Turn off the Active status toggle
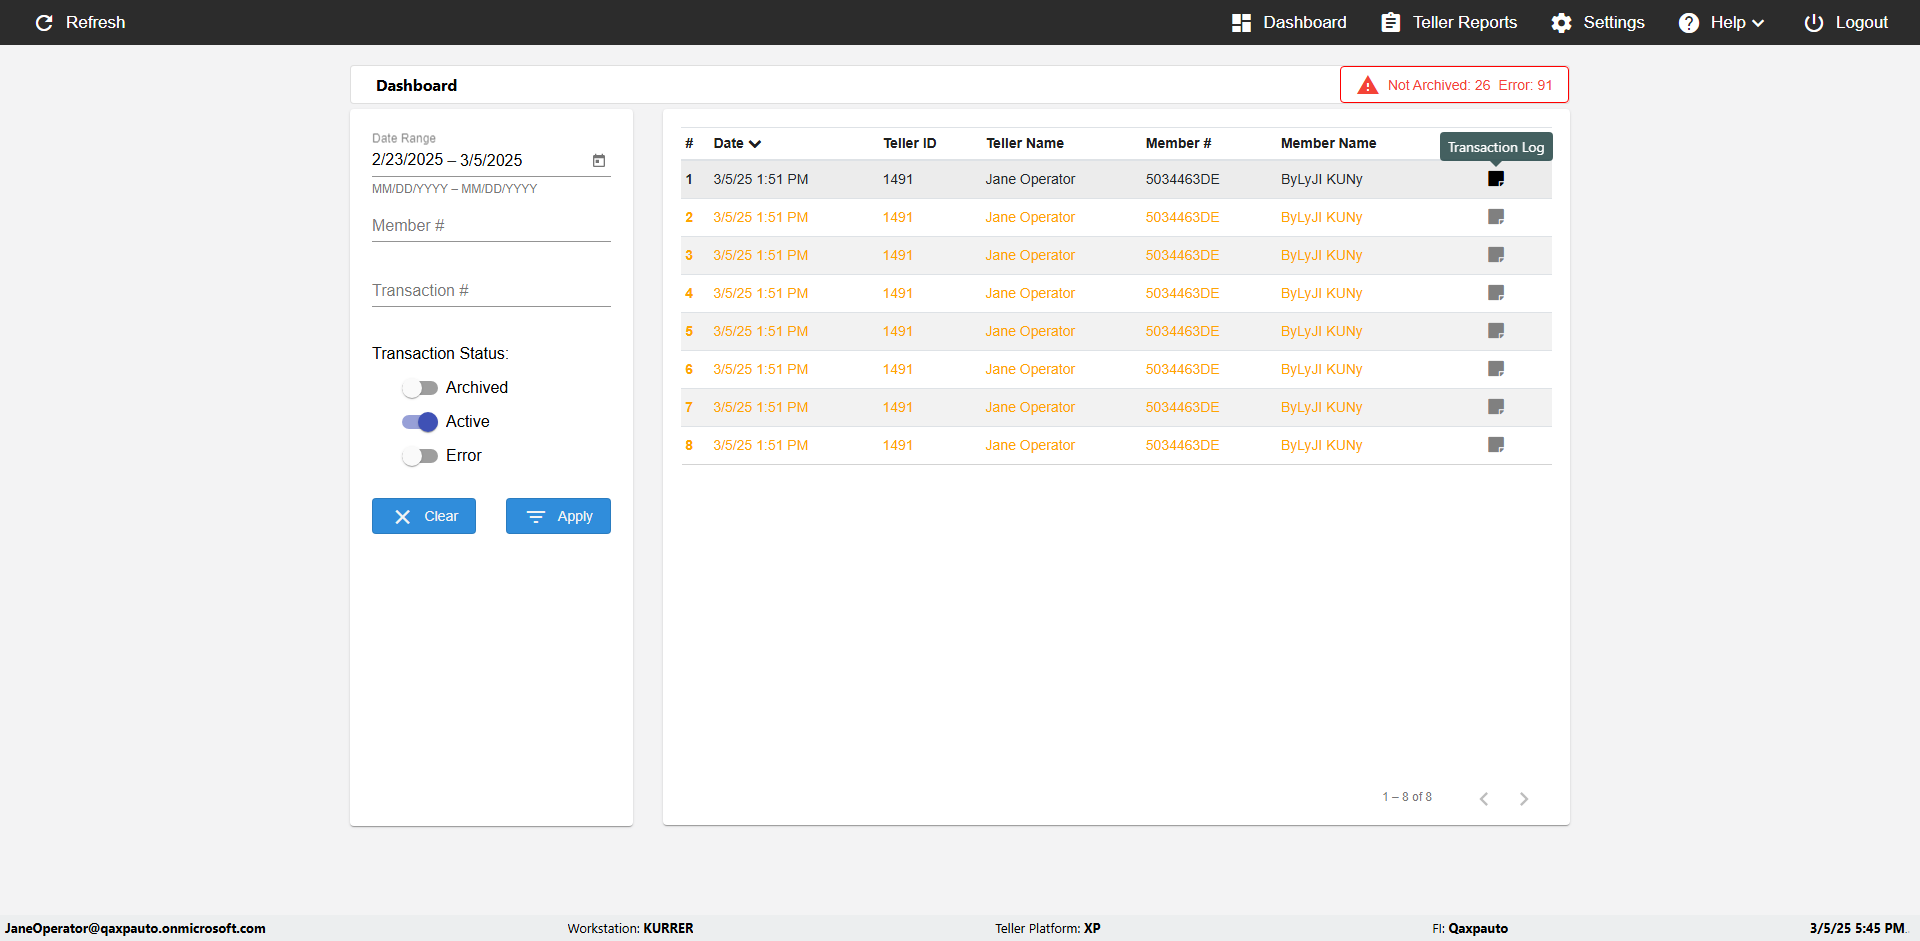This screenshot has width=1920, height=941. coord(420,422)
